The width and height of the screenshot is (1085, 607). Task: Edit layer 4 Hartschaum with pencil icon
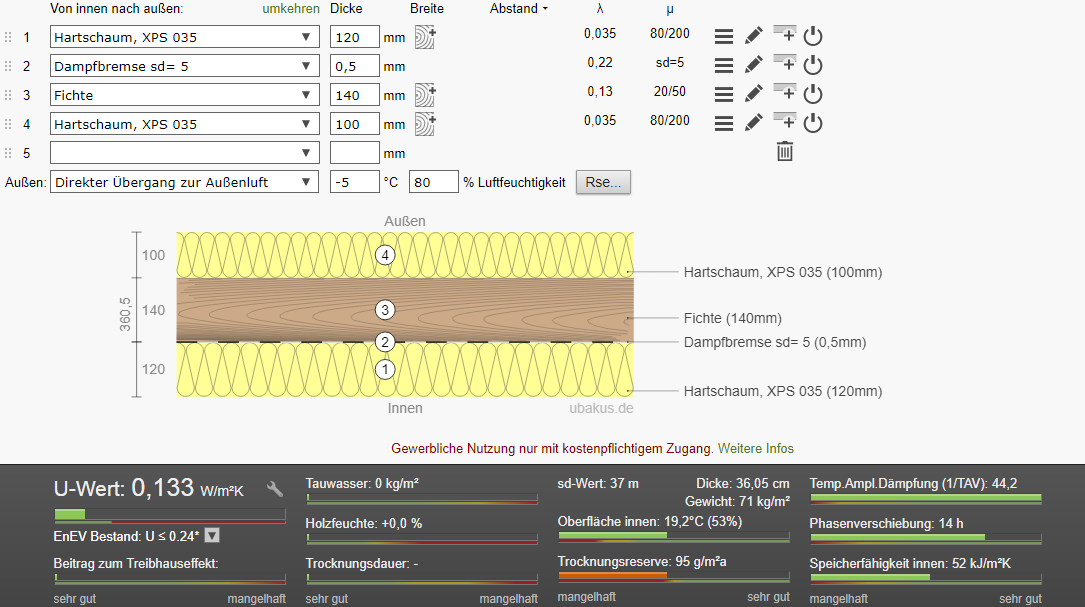pos(754,123)
